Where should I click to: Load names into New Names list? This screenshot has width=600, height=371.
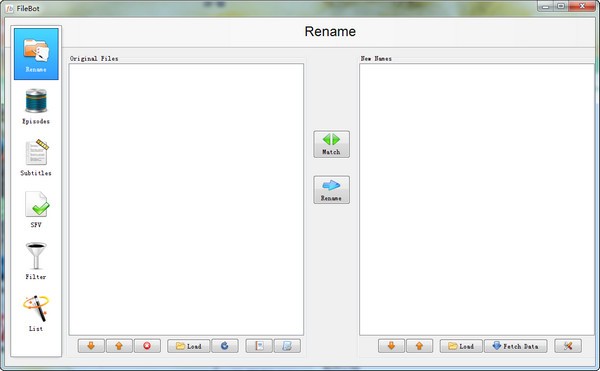pyautogui.click(x=461, y=346)
